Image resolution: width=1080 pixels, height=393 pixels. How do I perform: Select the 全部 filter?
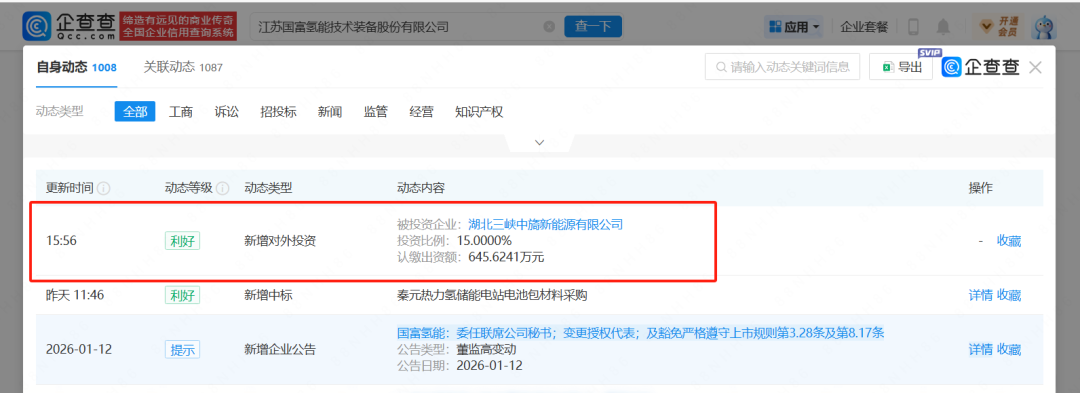135,111
